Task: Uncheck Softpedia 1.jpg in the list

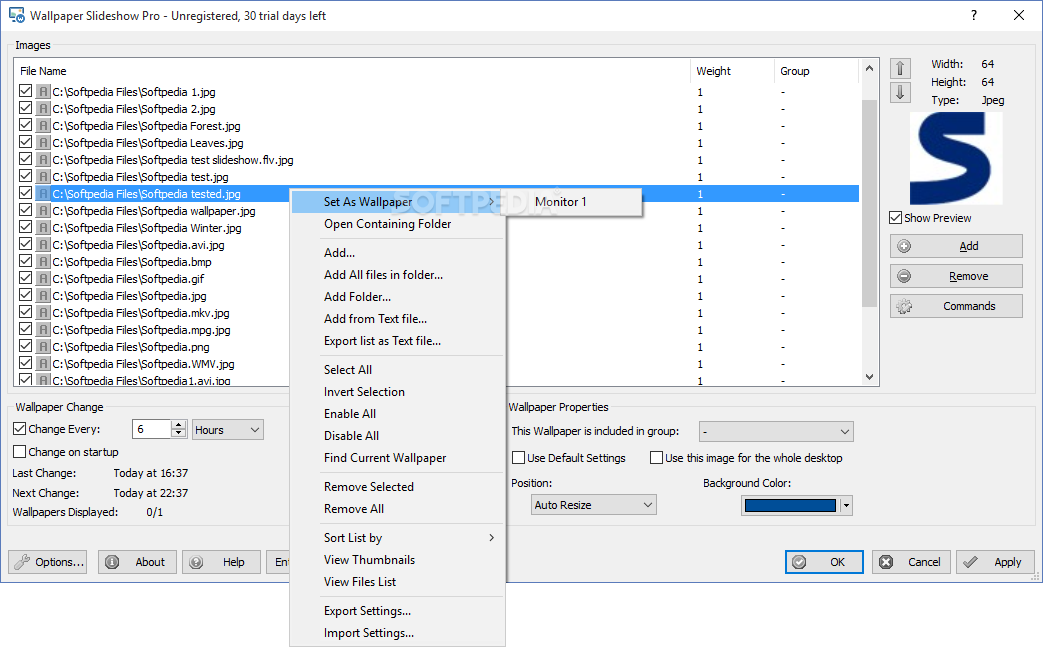Action: click(25, 90)
